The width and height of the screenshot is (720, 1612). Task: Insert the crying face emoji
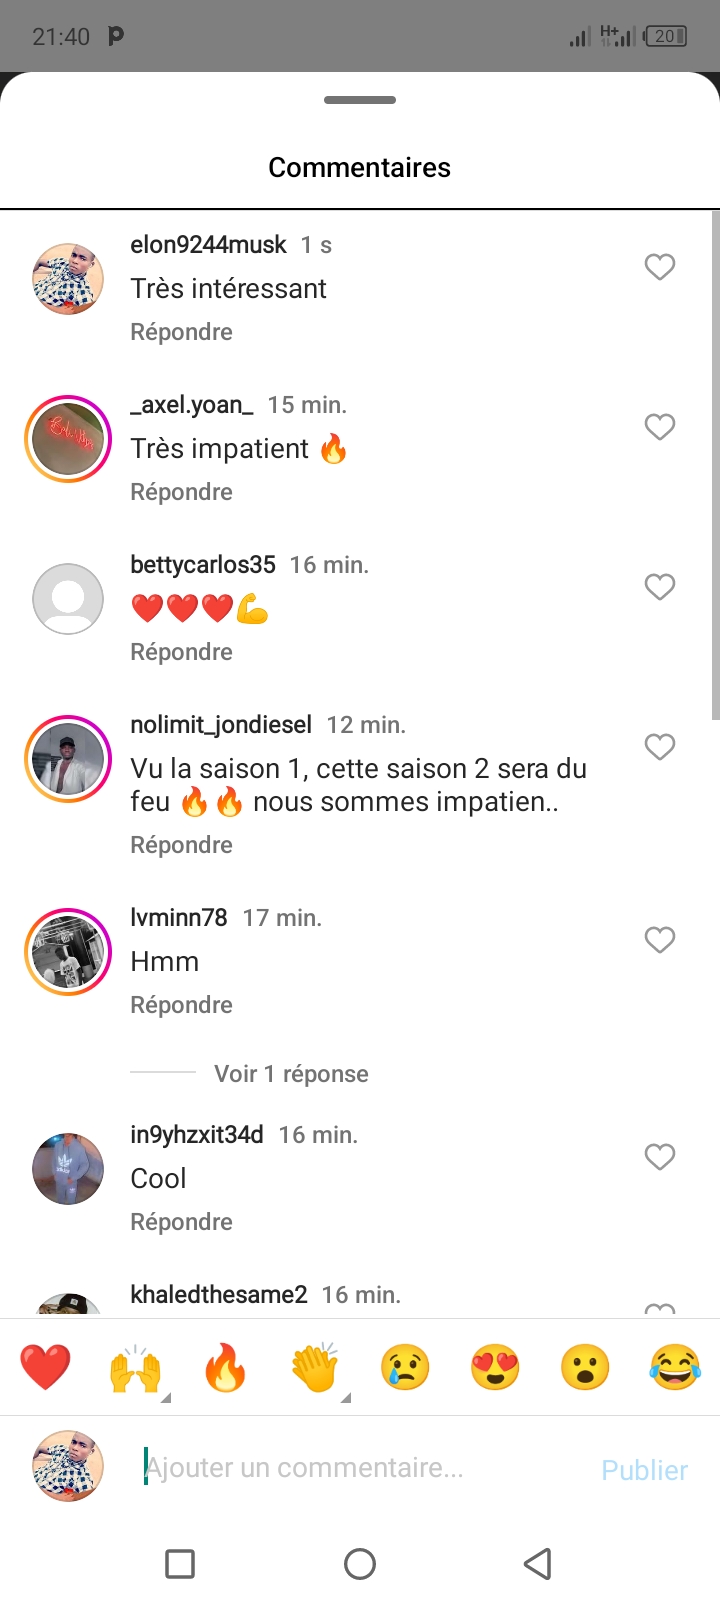(405, 1367)
